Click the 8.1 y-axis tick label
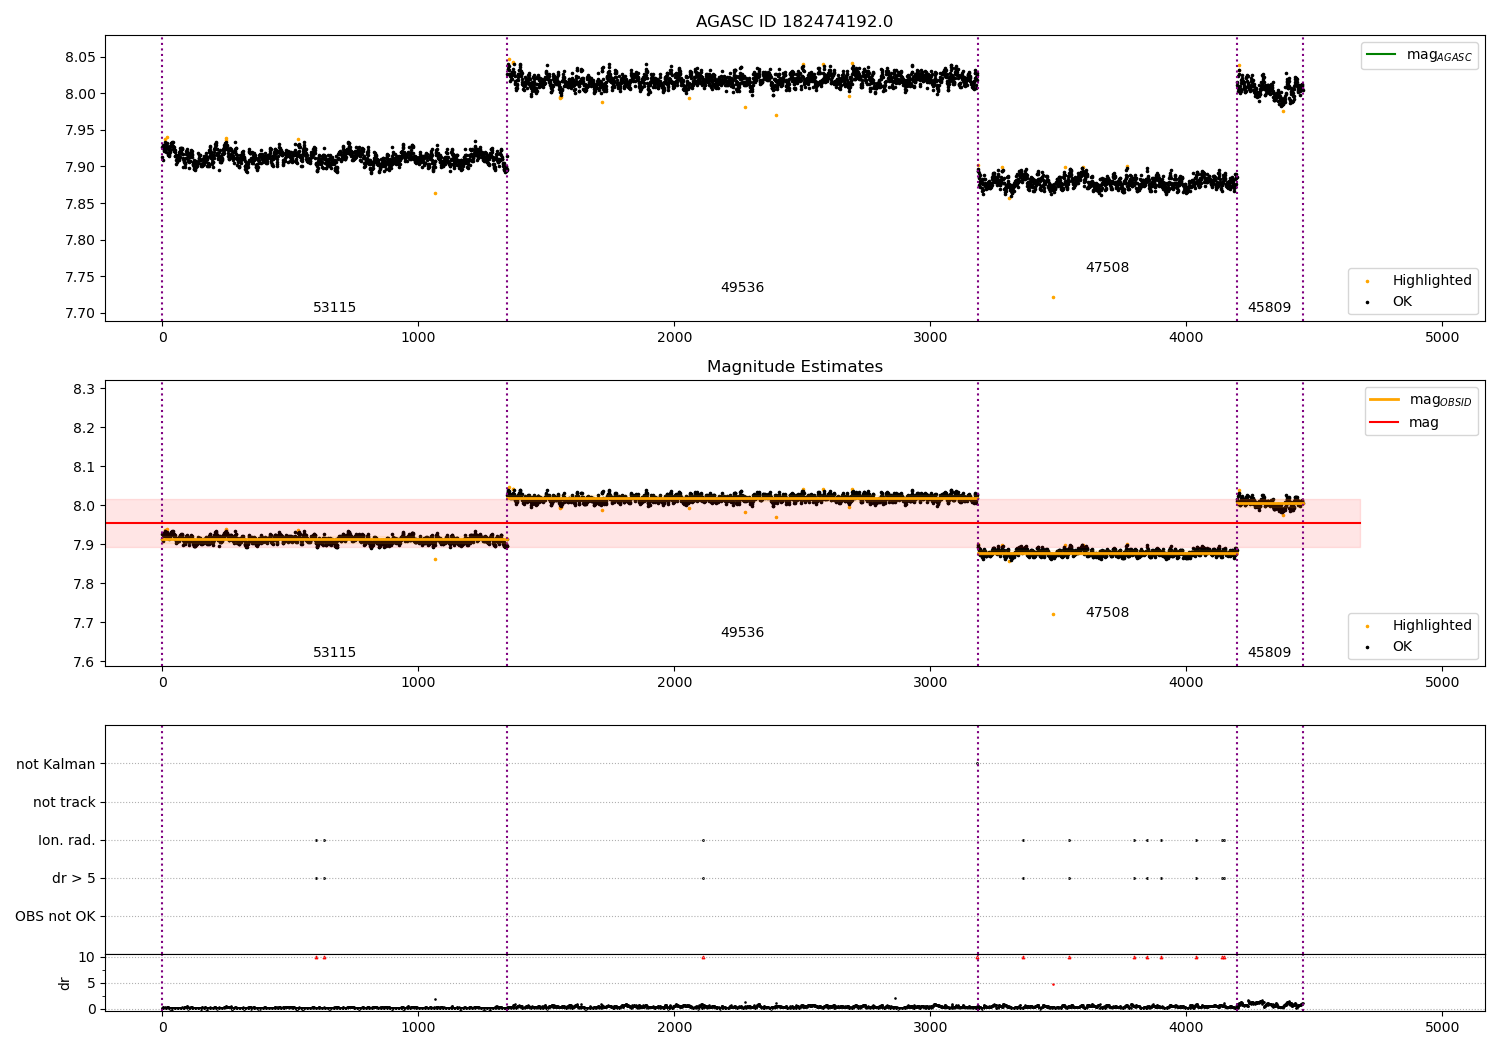This screenshot has width=1500, height=1050. tap(85, 467)
